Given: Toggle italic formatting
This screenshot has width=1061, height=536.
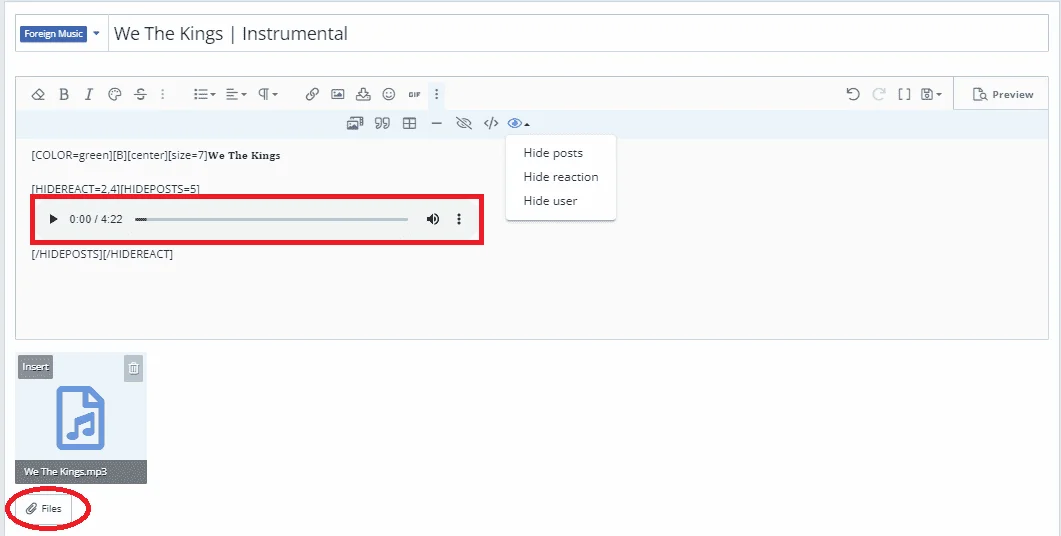Looking at the screenshot, I should 89,95.
